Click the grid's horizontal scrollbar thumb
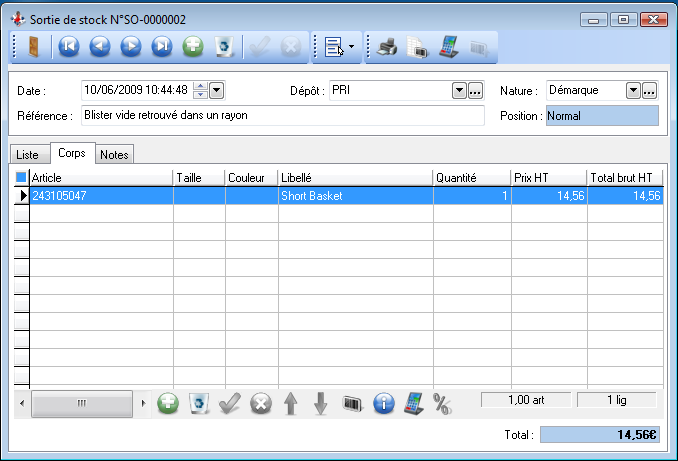Viewport: 678px width, 461px height. click(x=81, y=402)
